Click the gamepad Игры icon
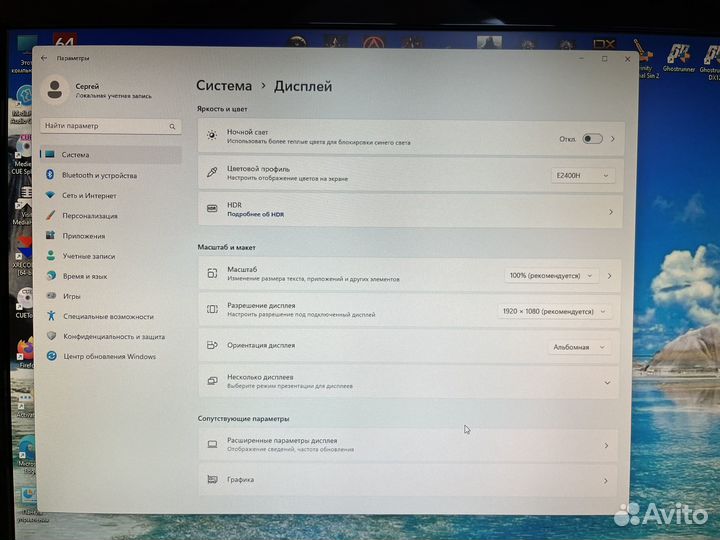Viewport: 720px width, 540px height. [51, 296]
